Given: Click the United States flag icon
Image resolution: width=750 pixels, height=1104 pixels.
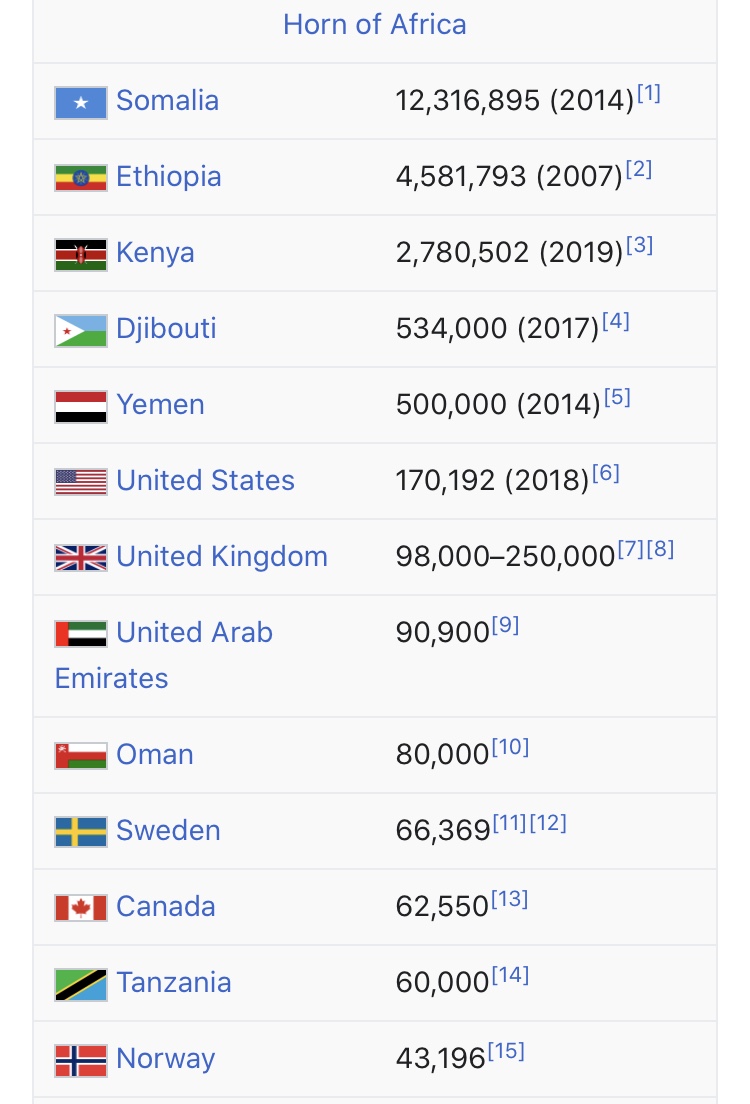Looking at the screenshot, I should [x=81, y=482].
